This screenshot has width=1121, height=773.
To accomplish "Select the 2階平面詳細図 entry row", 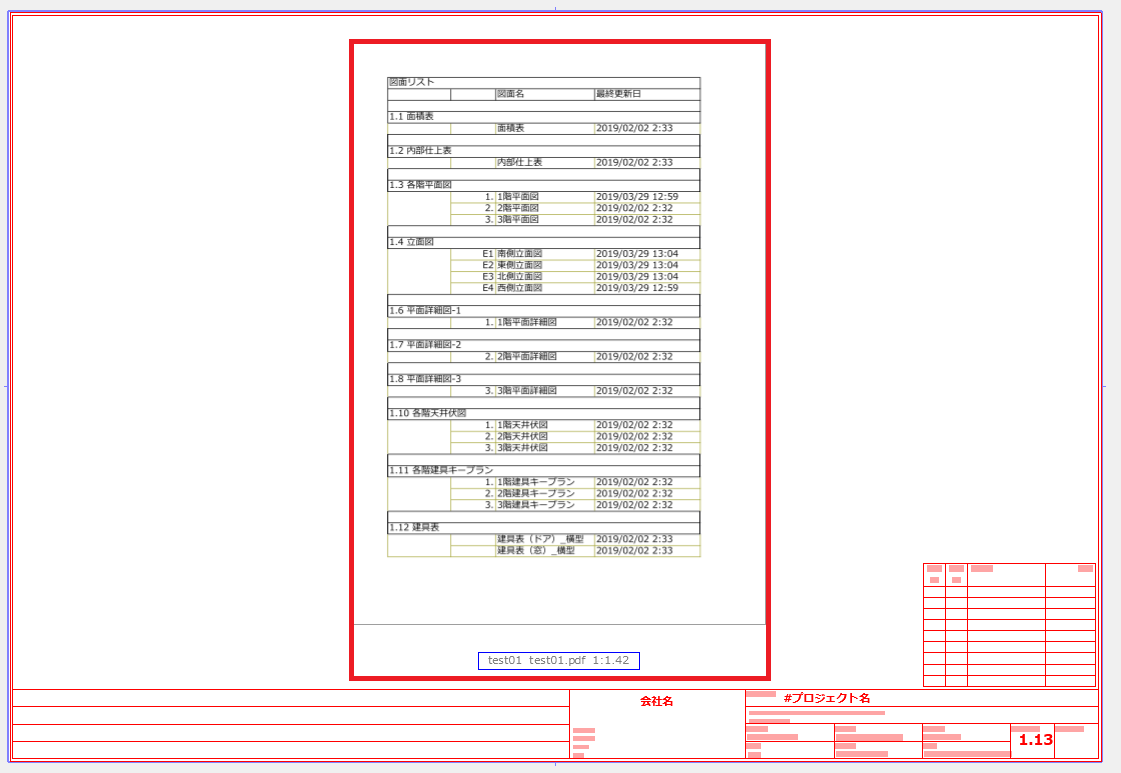I will pos(576,357).
